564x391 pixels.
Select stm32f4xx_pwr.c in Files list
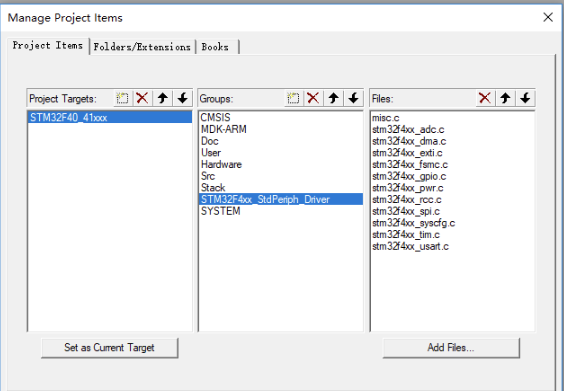pos(452,188)
